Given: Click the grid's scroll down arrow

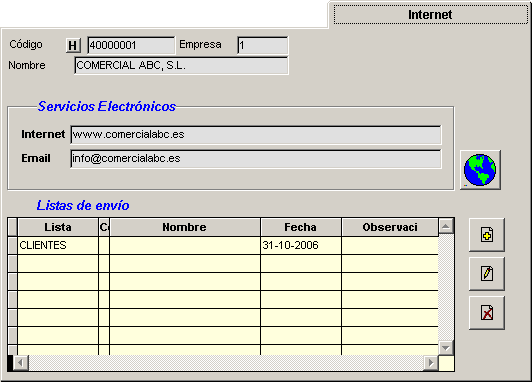Looking at the screenshot, I should pyautogui.click(x=446, y=348).
